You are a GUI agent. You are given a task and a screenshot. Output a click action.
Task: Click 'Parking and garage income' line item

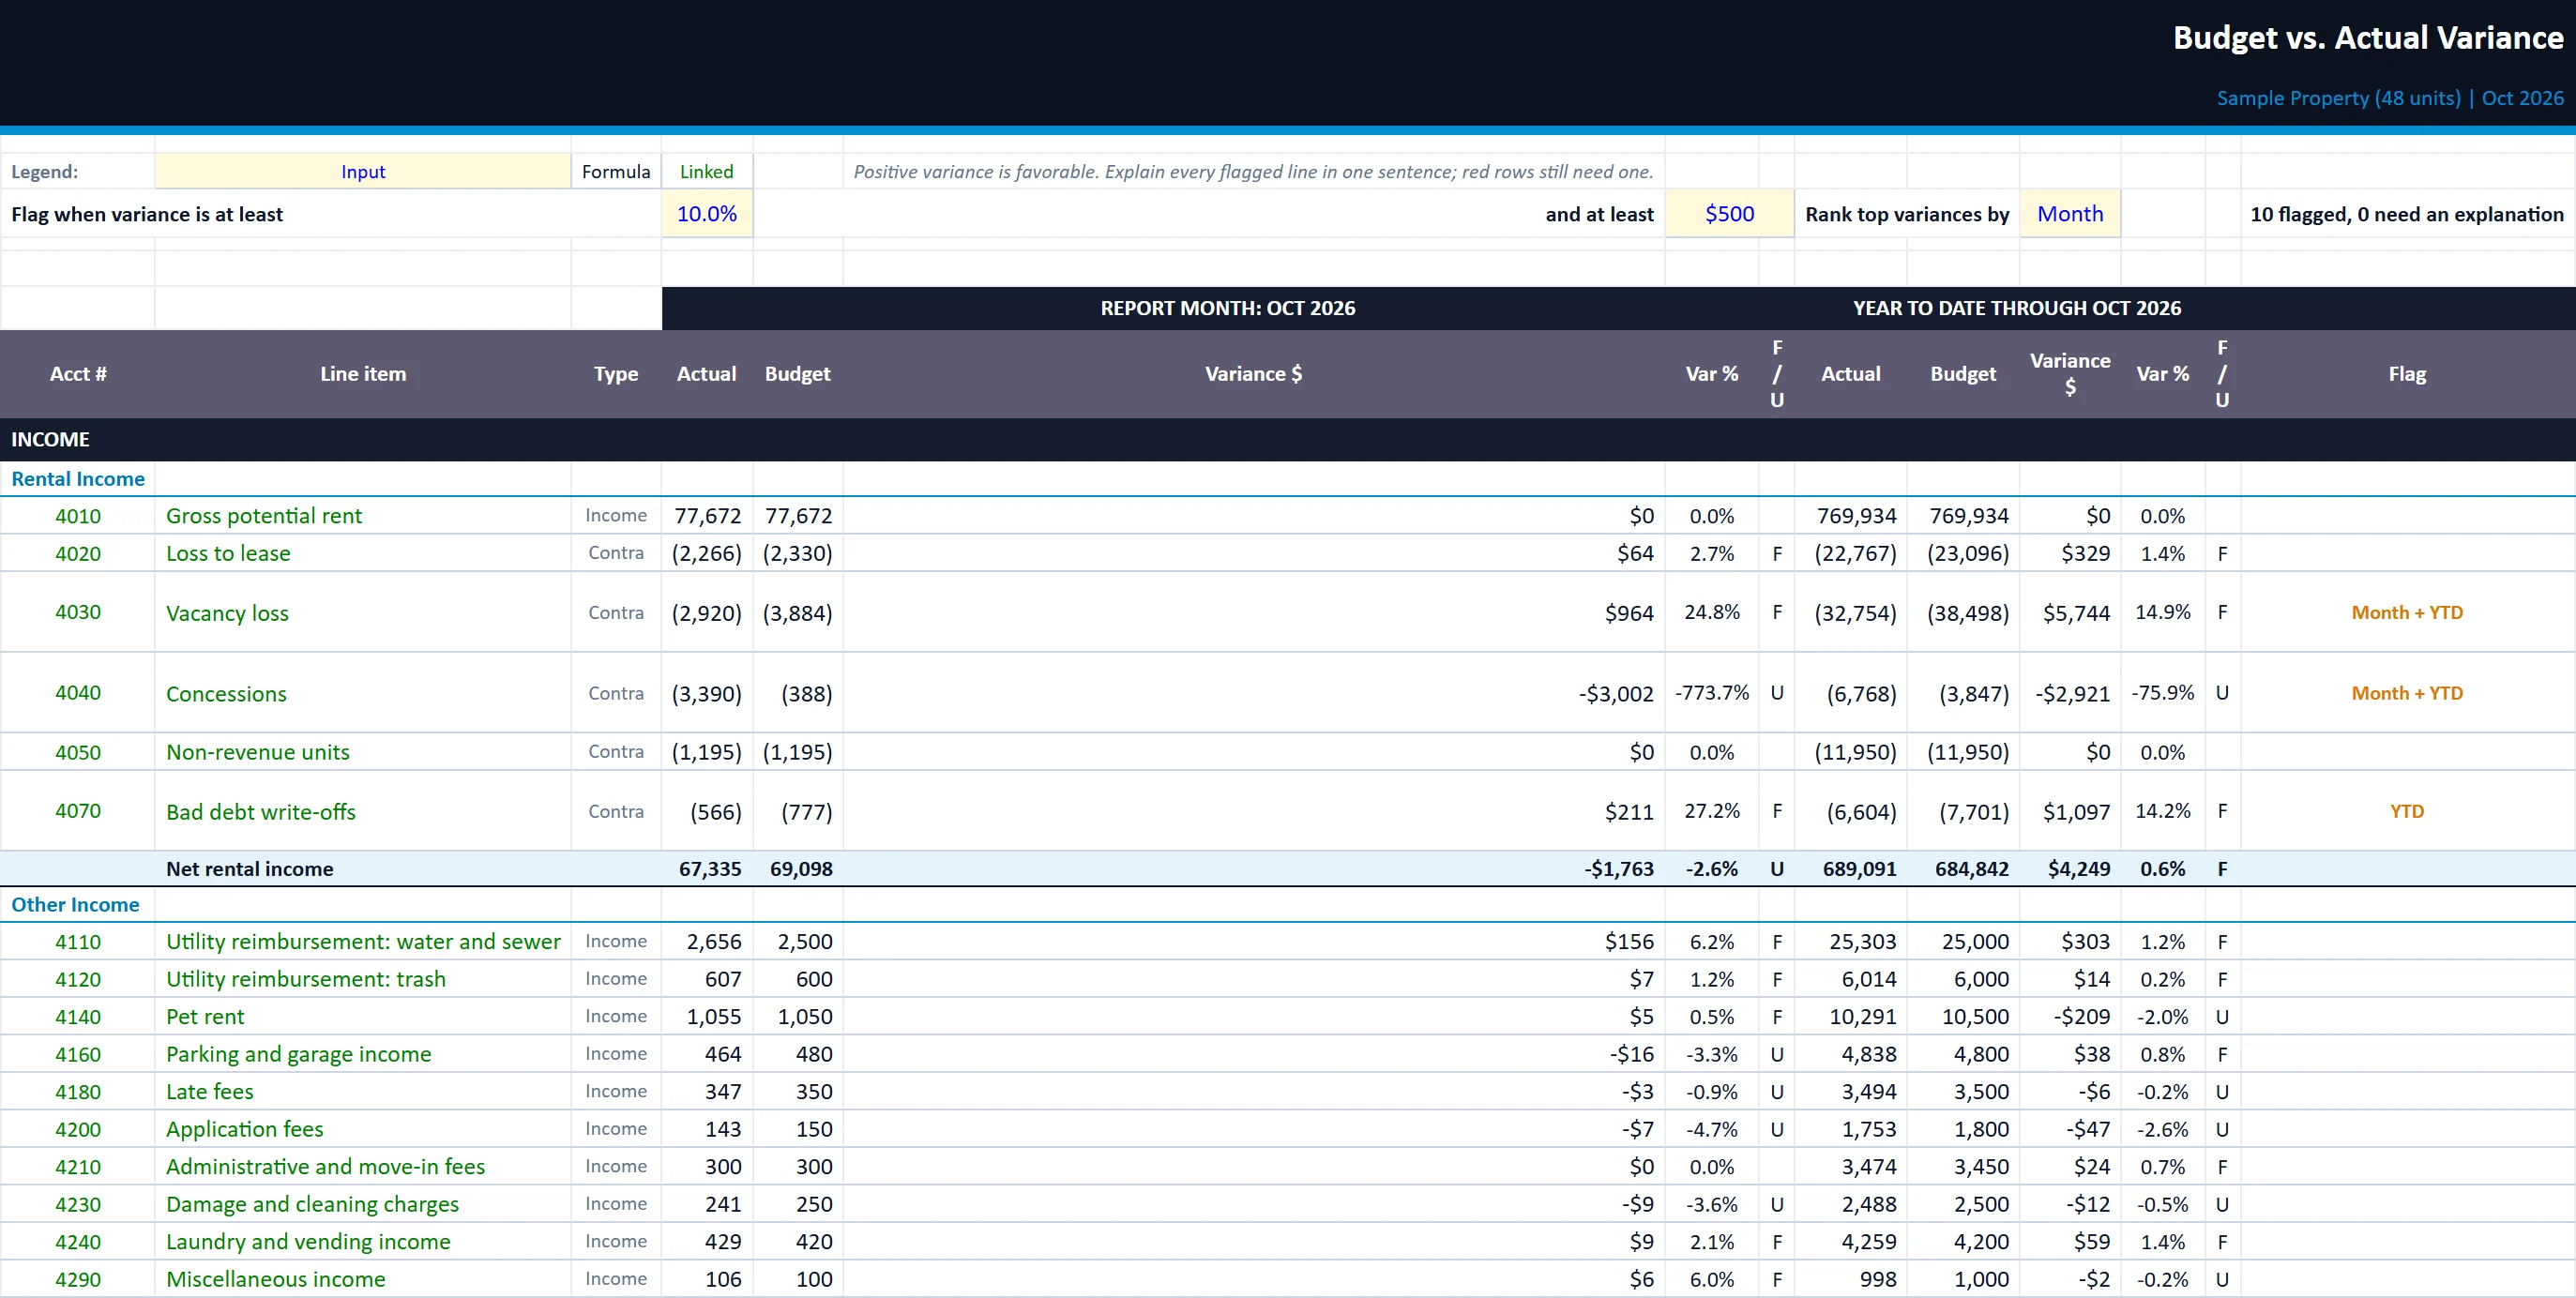pyautogui.click(x=298, y=1054)
